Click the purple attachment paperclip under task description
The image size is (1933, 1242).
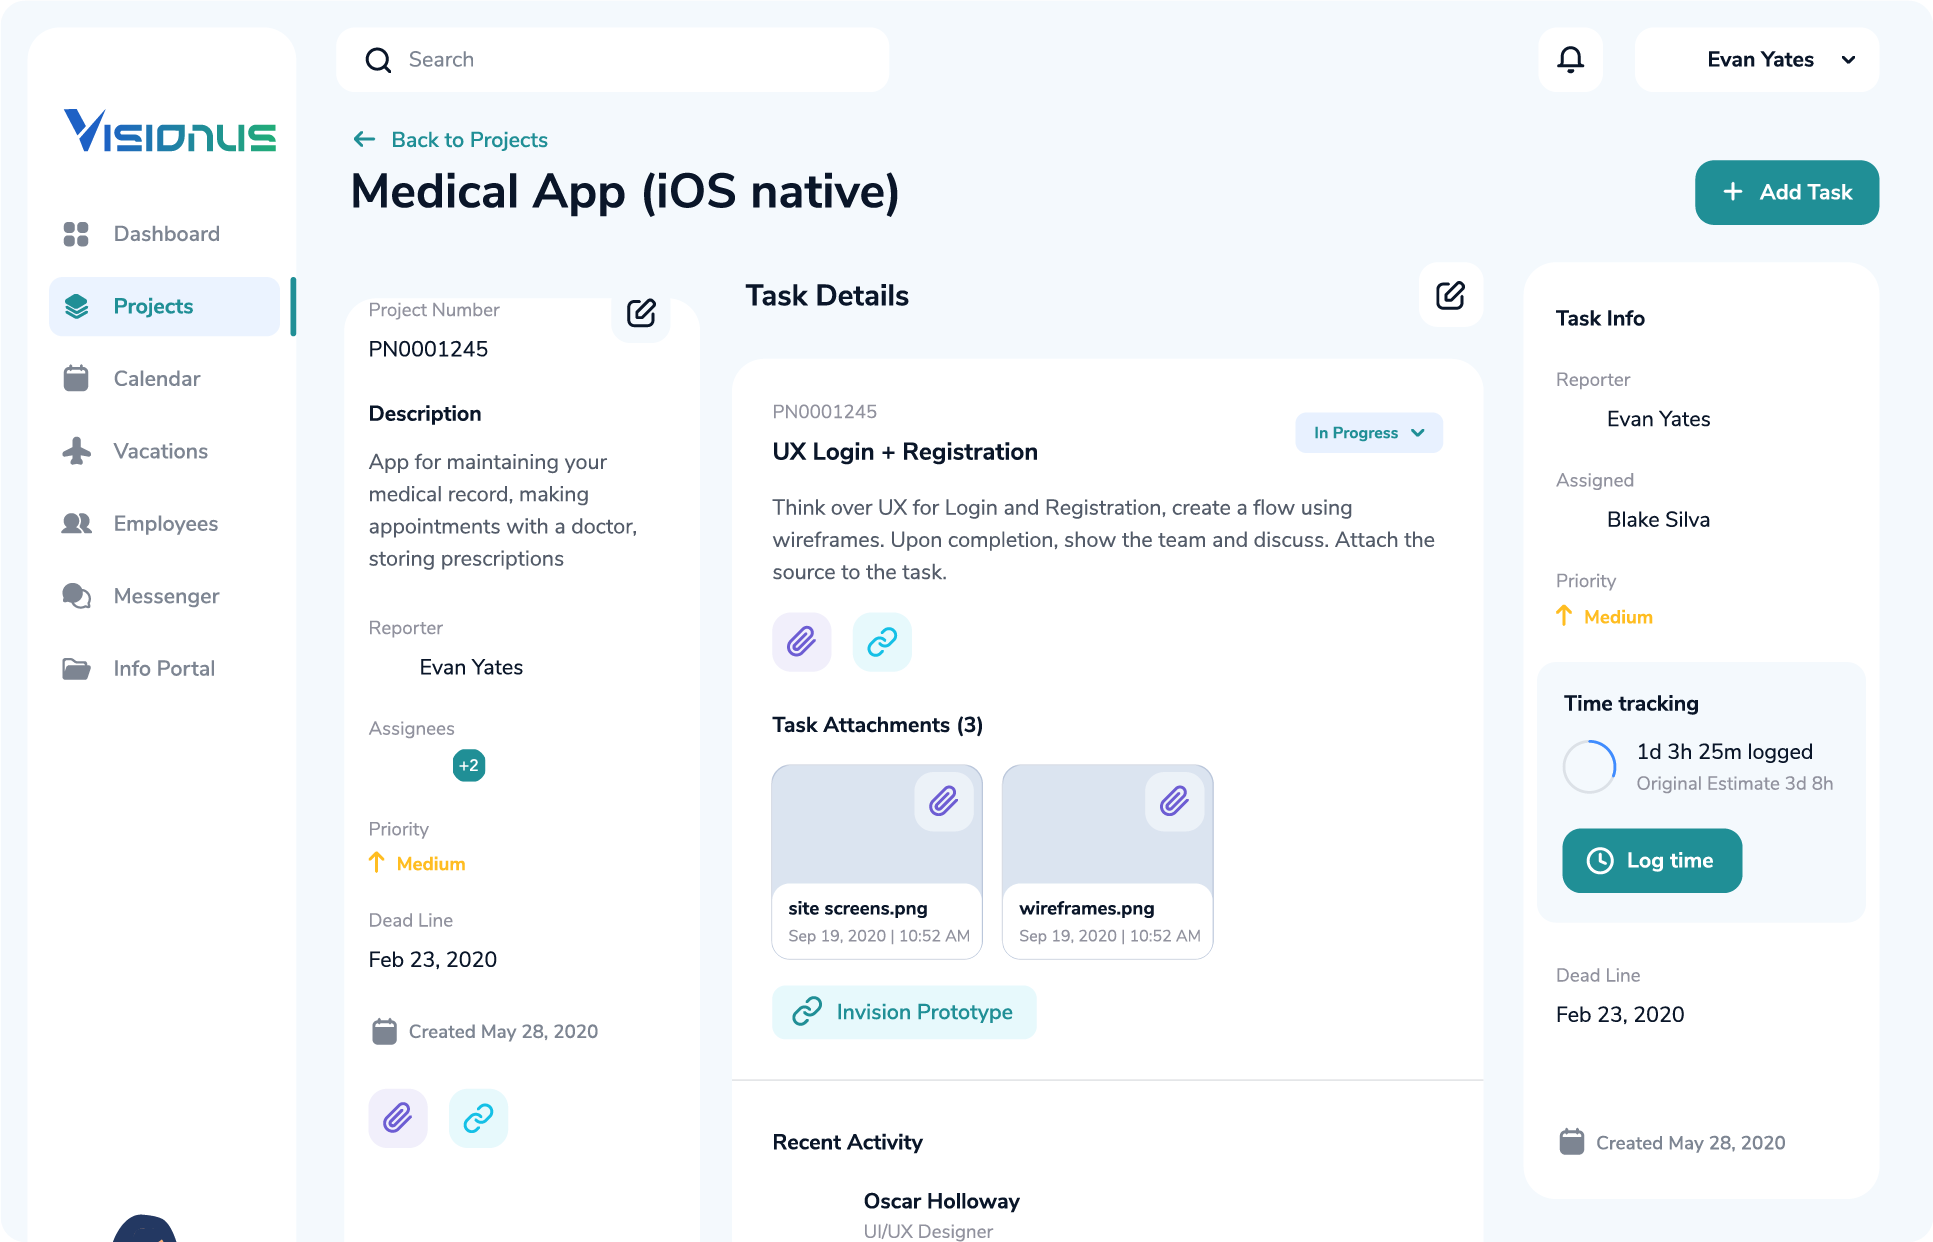coord(801,642)
